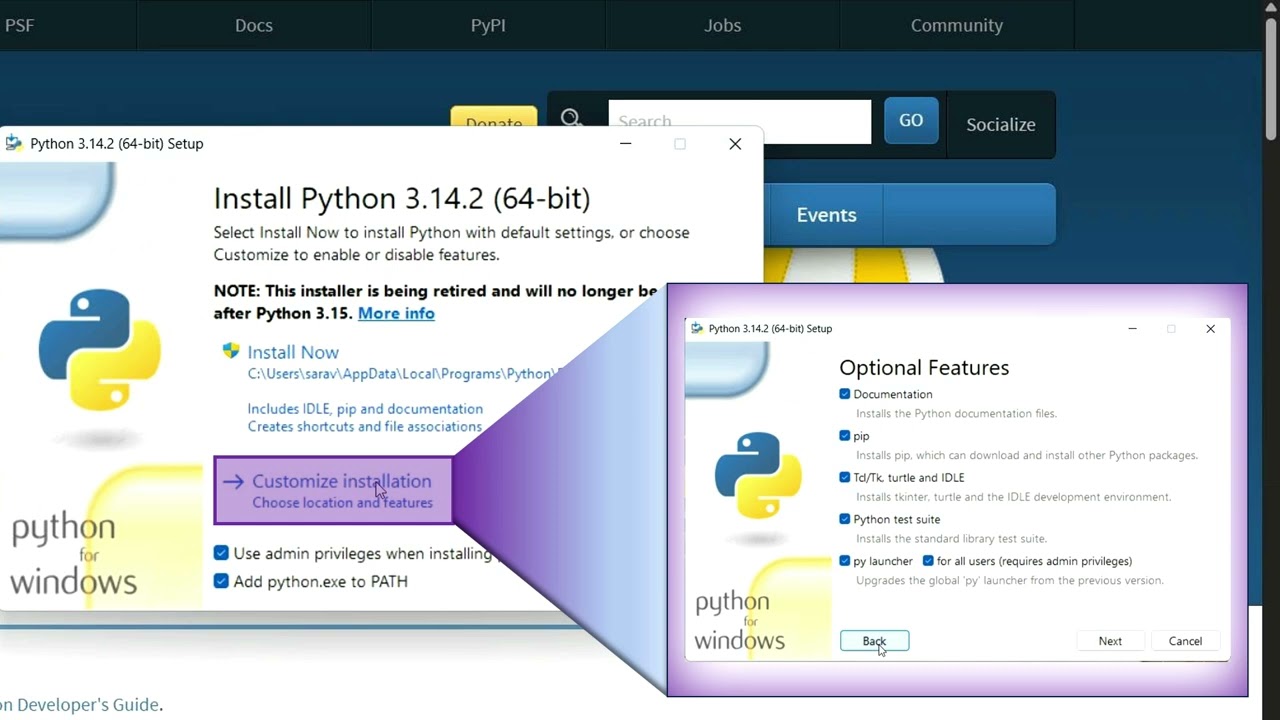The height and width of the screenshot is (720, 1280).
Task: Open the Developer's Guide link
Action: pos(80,705)
